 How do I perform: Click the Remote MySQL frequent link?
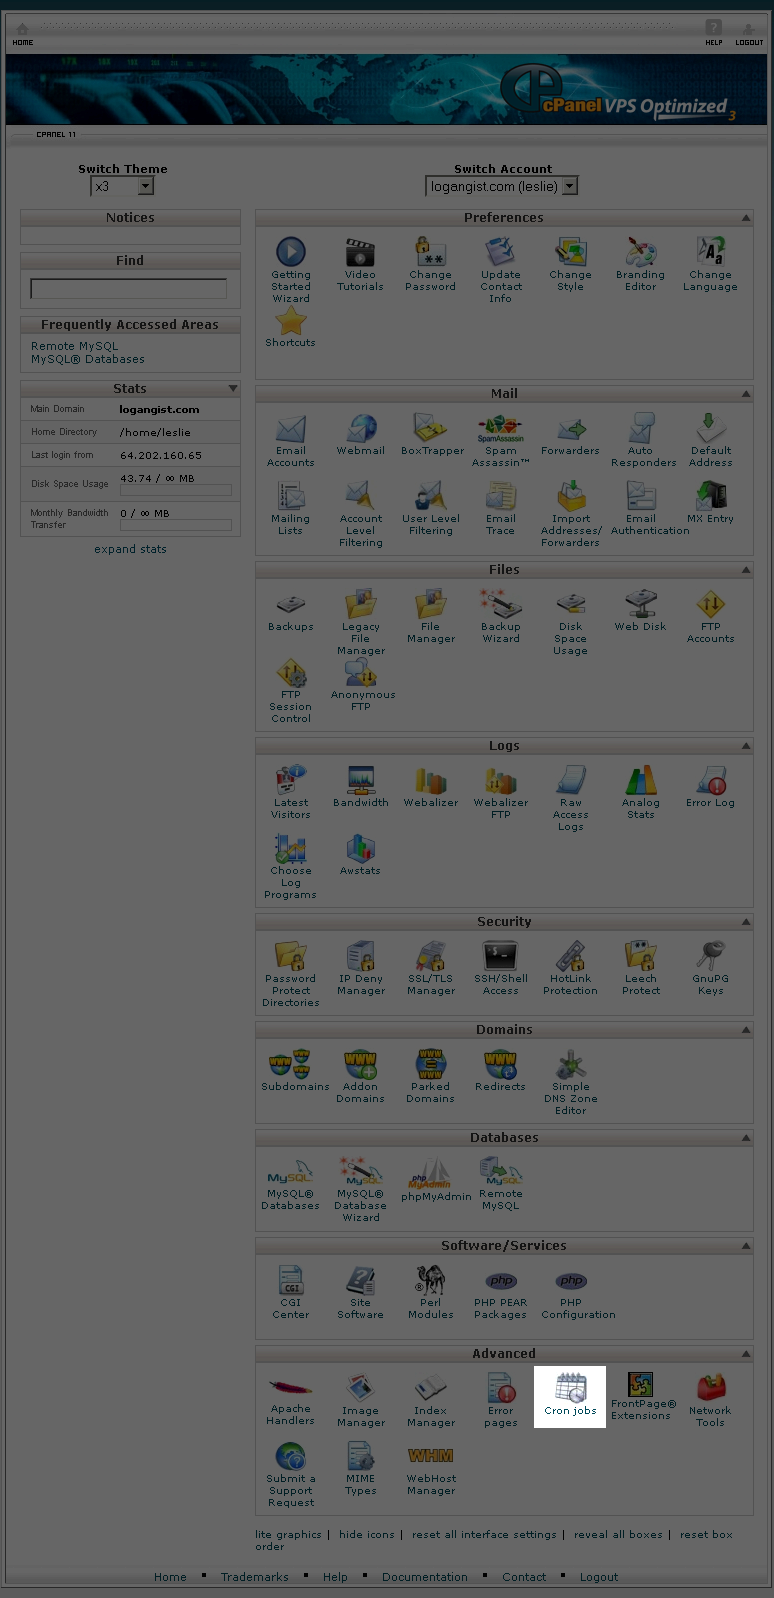74,346
